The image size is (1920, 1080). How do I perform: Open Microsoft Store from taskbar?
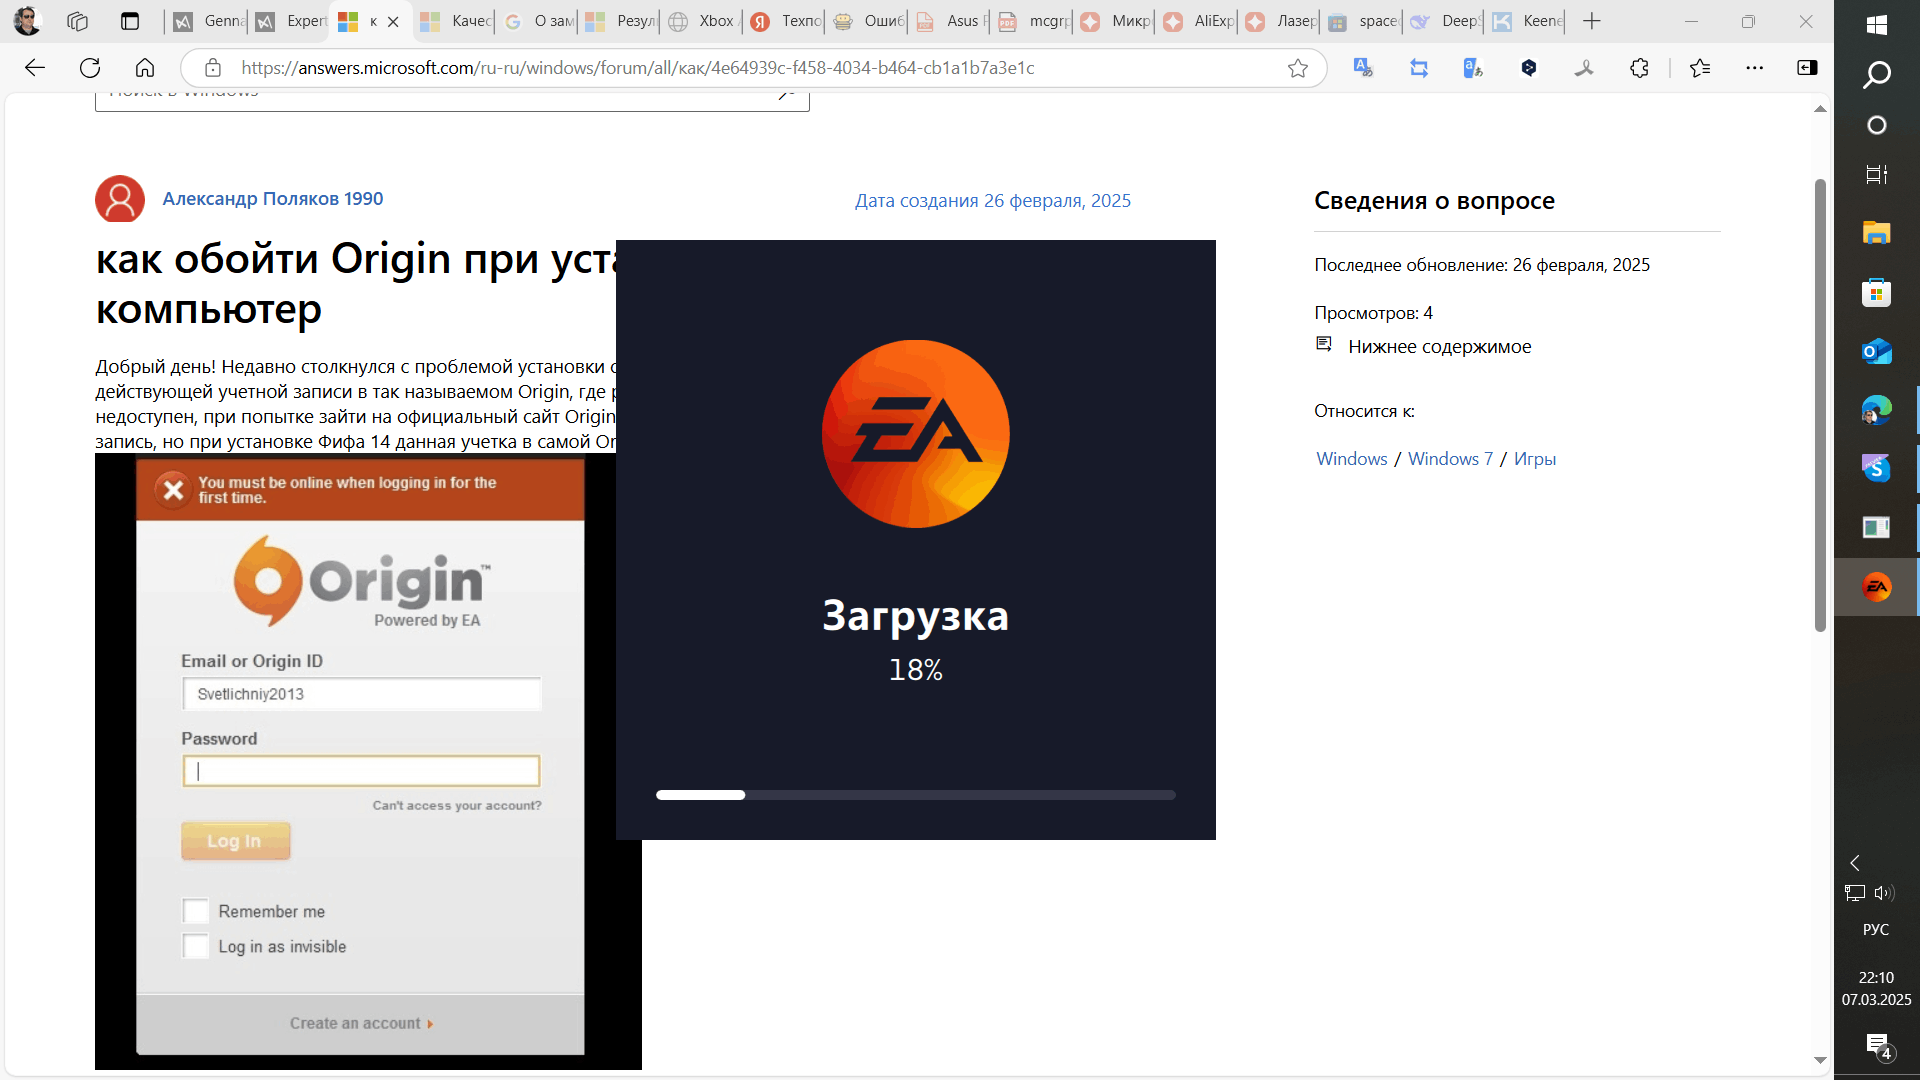tap(1877, 292)
